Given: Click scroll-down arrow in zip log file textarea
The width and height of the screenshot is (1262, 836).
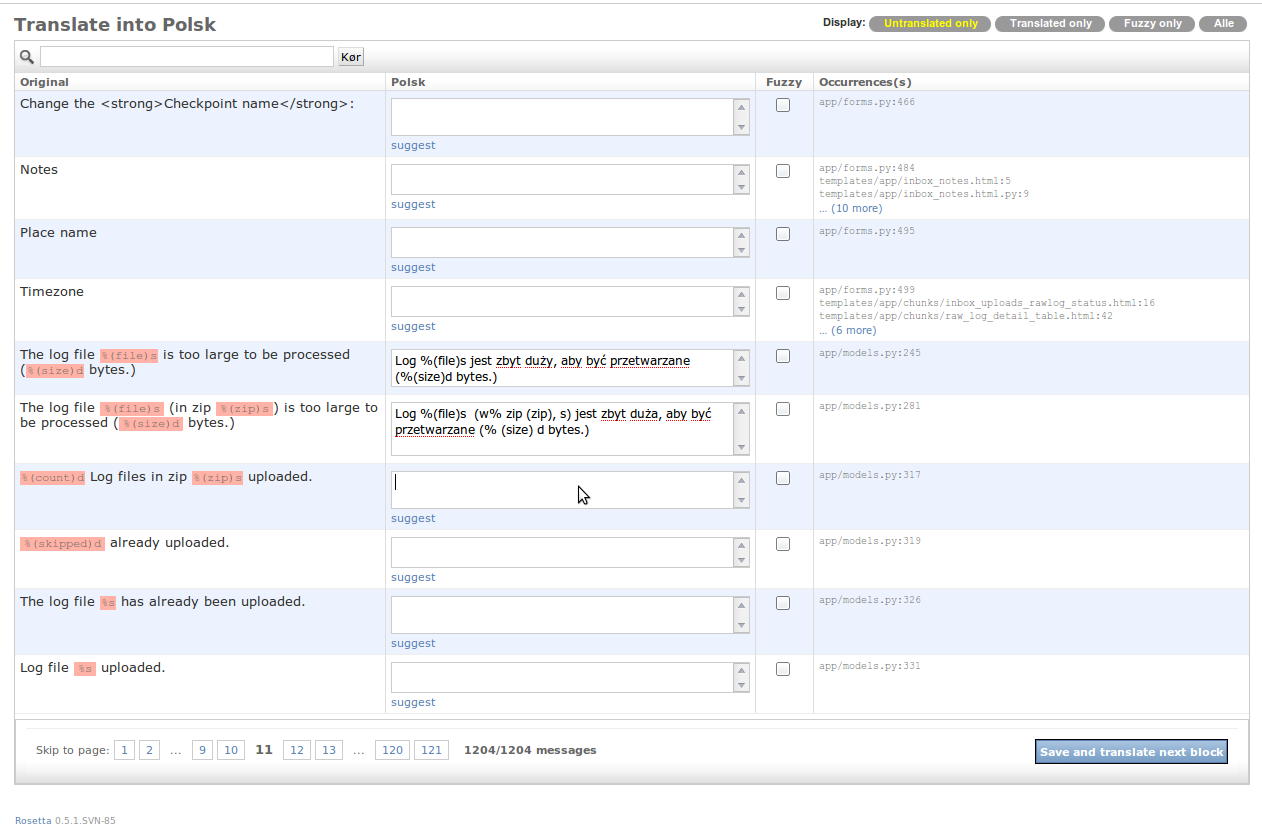Looking at the screenshot, I should [x=741, y=447].
